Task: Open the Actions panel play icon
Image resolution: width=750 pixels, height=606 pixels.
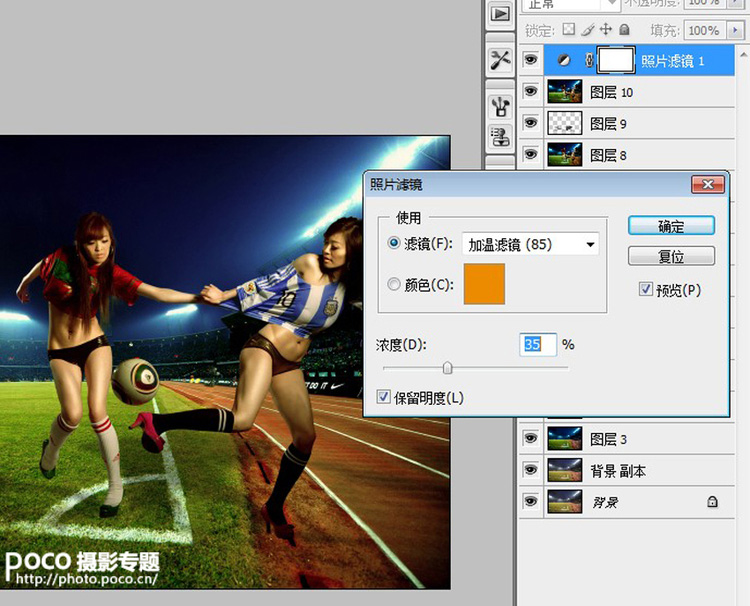Action: pyautogui.click(x=500, y=13)
